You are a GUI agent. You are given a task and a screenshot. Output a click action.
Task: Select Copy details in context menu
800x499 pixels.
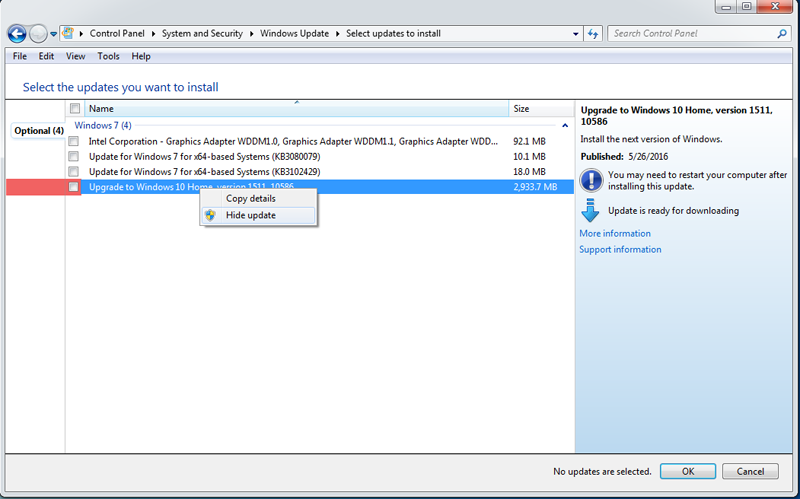pos(251,198)
